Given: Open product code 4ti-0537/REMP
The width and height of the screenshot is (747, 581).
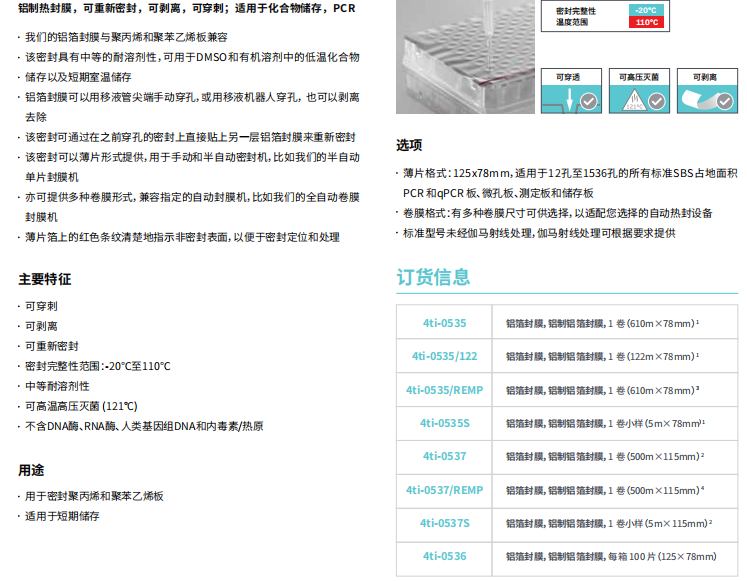Looking at the screenshot, I should click(x=444, y=490).
